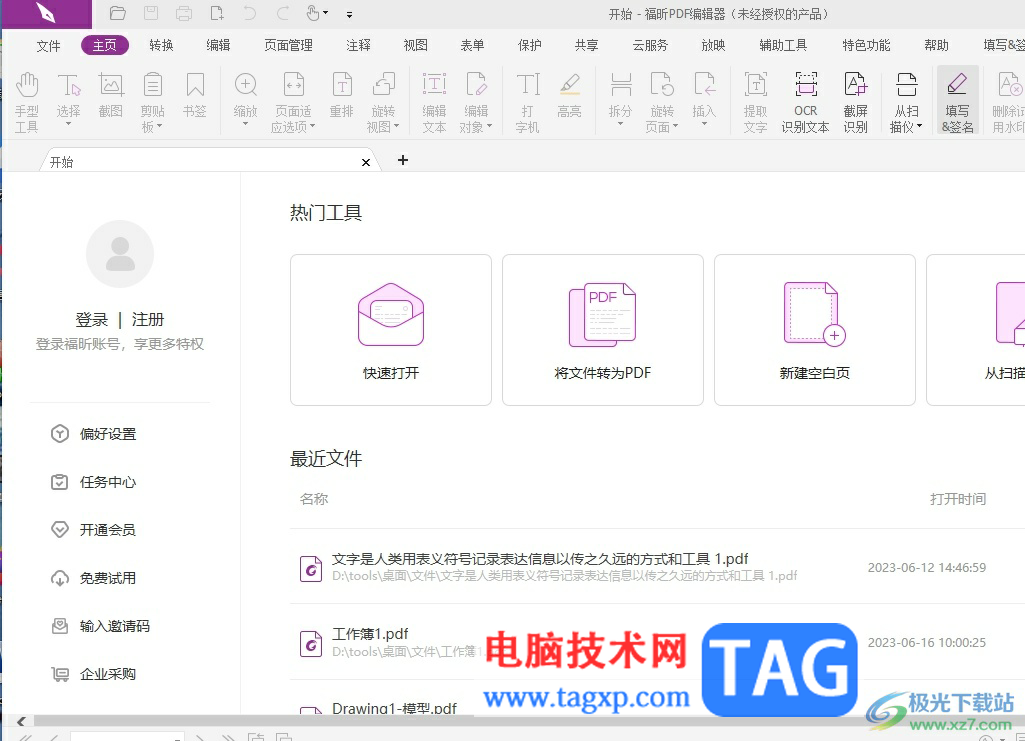Click New Blank Page (新建空白页) card
Viewport: 1025px width, 741px height.
(815, 330)
